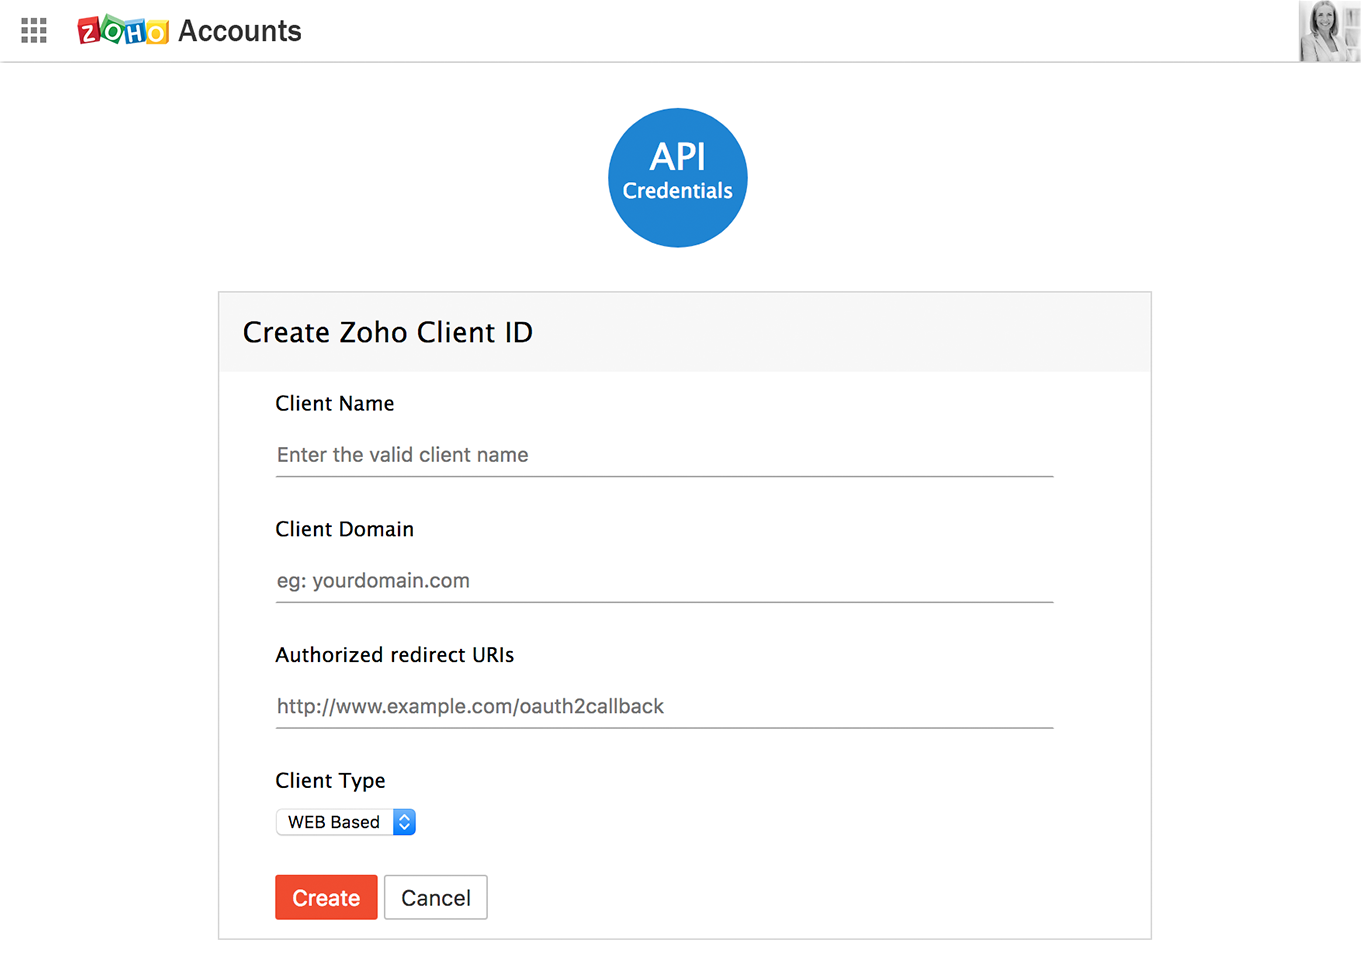Focus the Authorized redirect URIs field
Image resolution: width=1362 pixels, height=974 pixels.
pos(664,707)
